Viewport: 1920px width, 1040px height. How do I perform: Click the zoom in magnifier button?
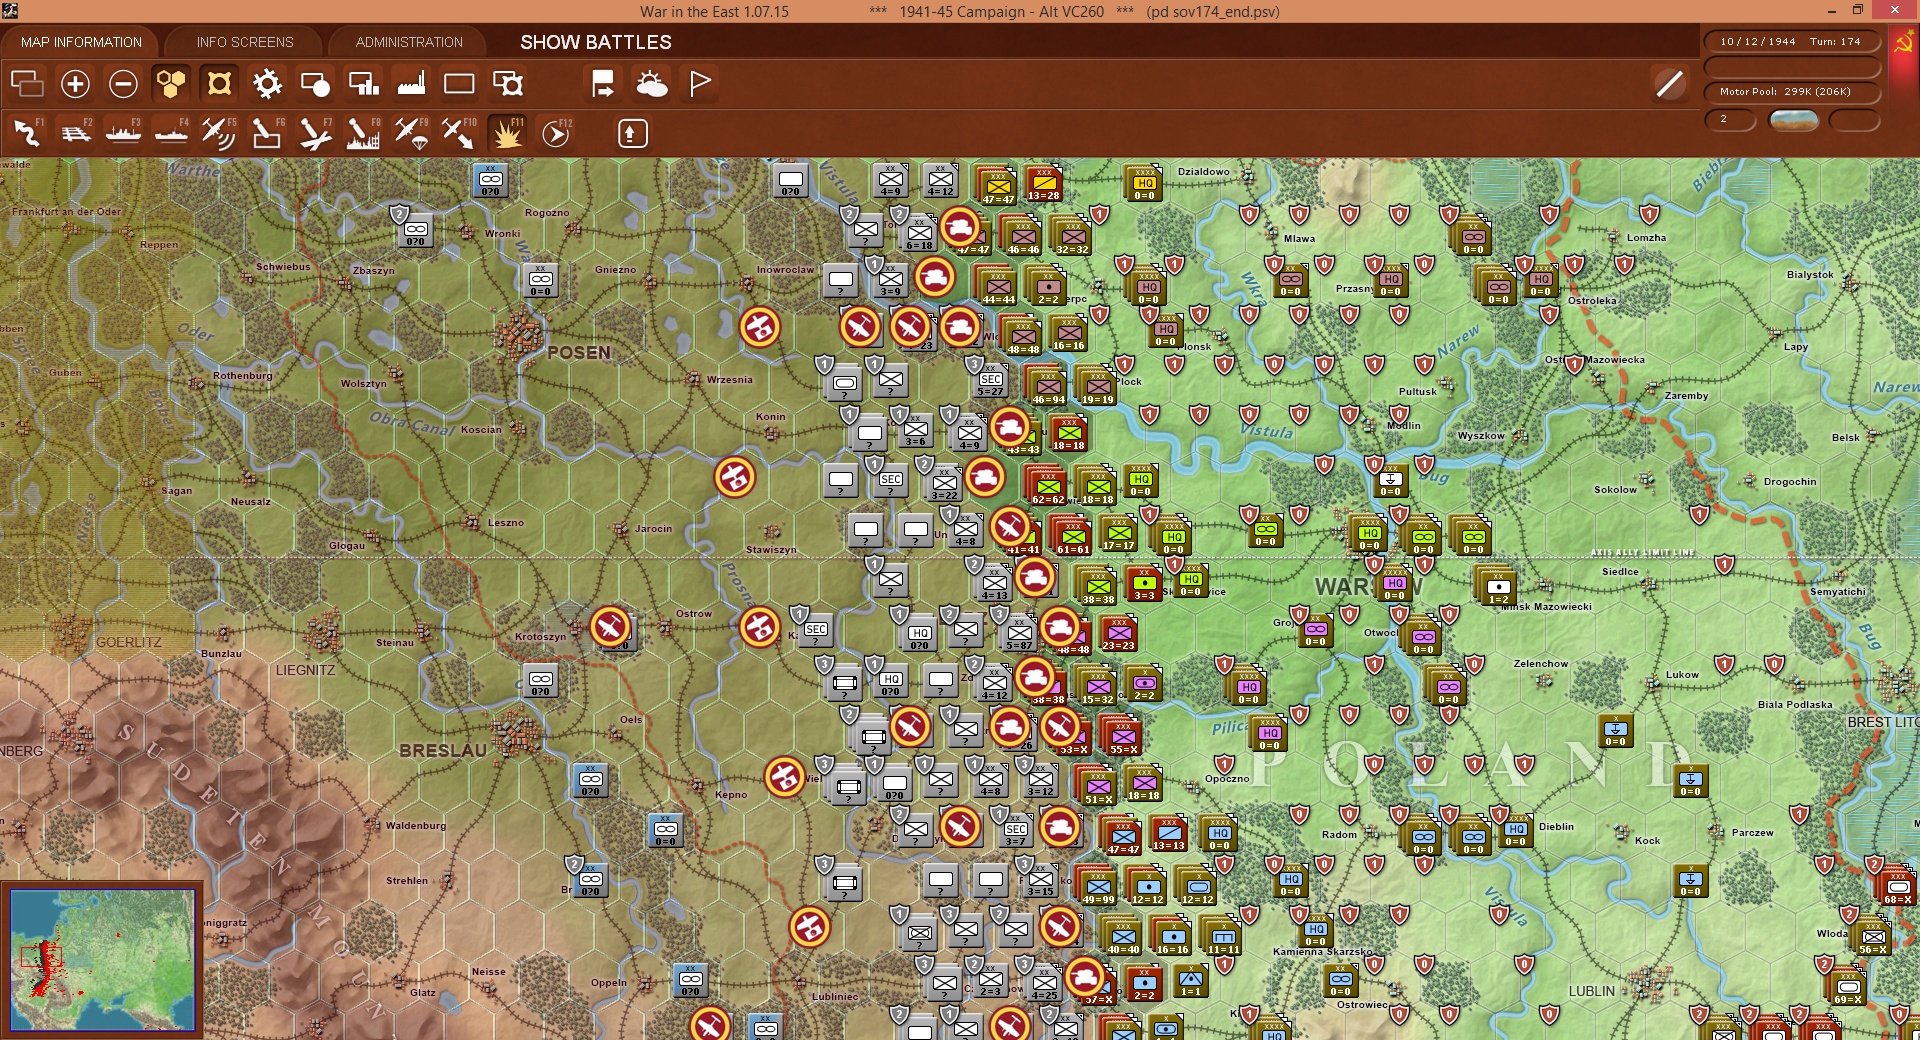(75, 84)
